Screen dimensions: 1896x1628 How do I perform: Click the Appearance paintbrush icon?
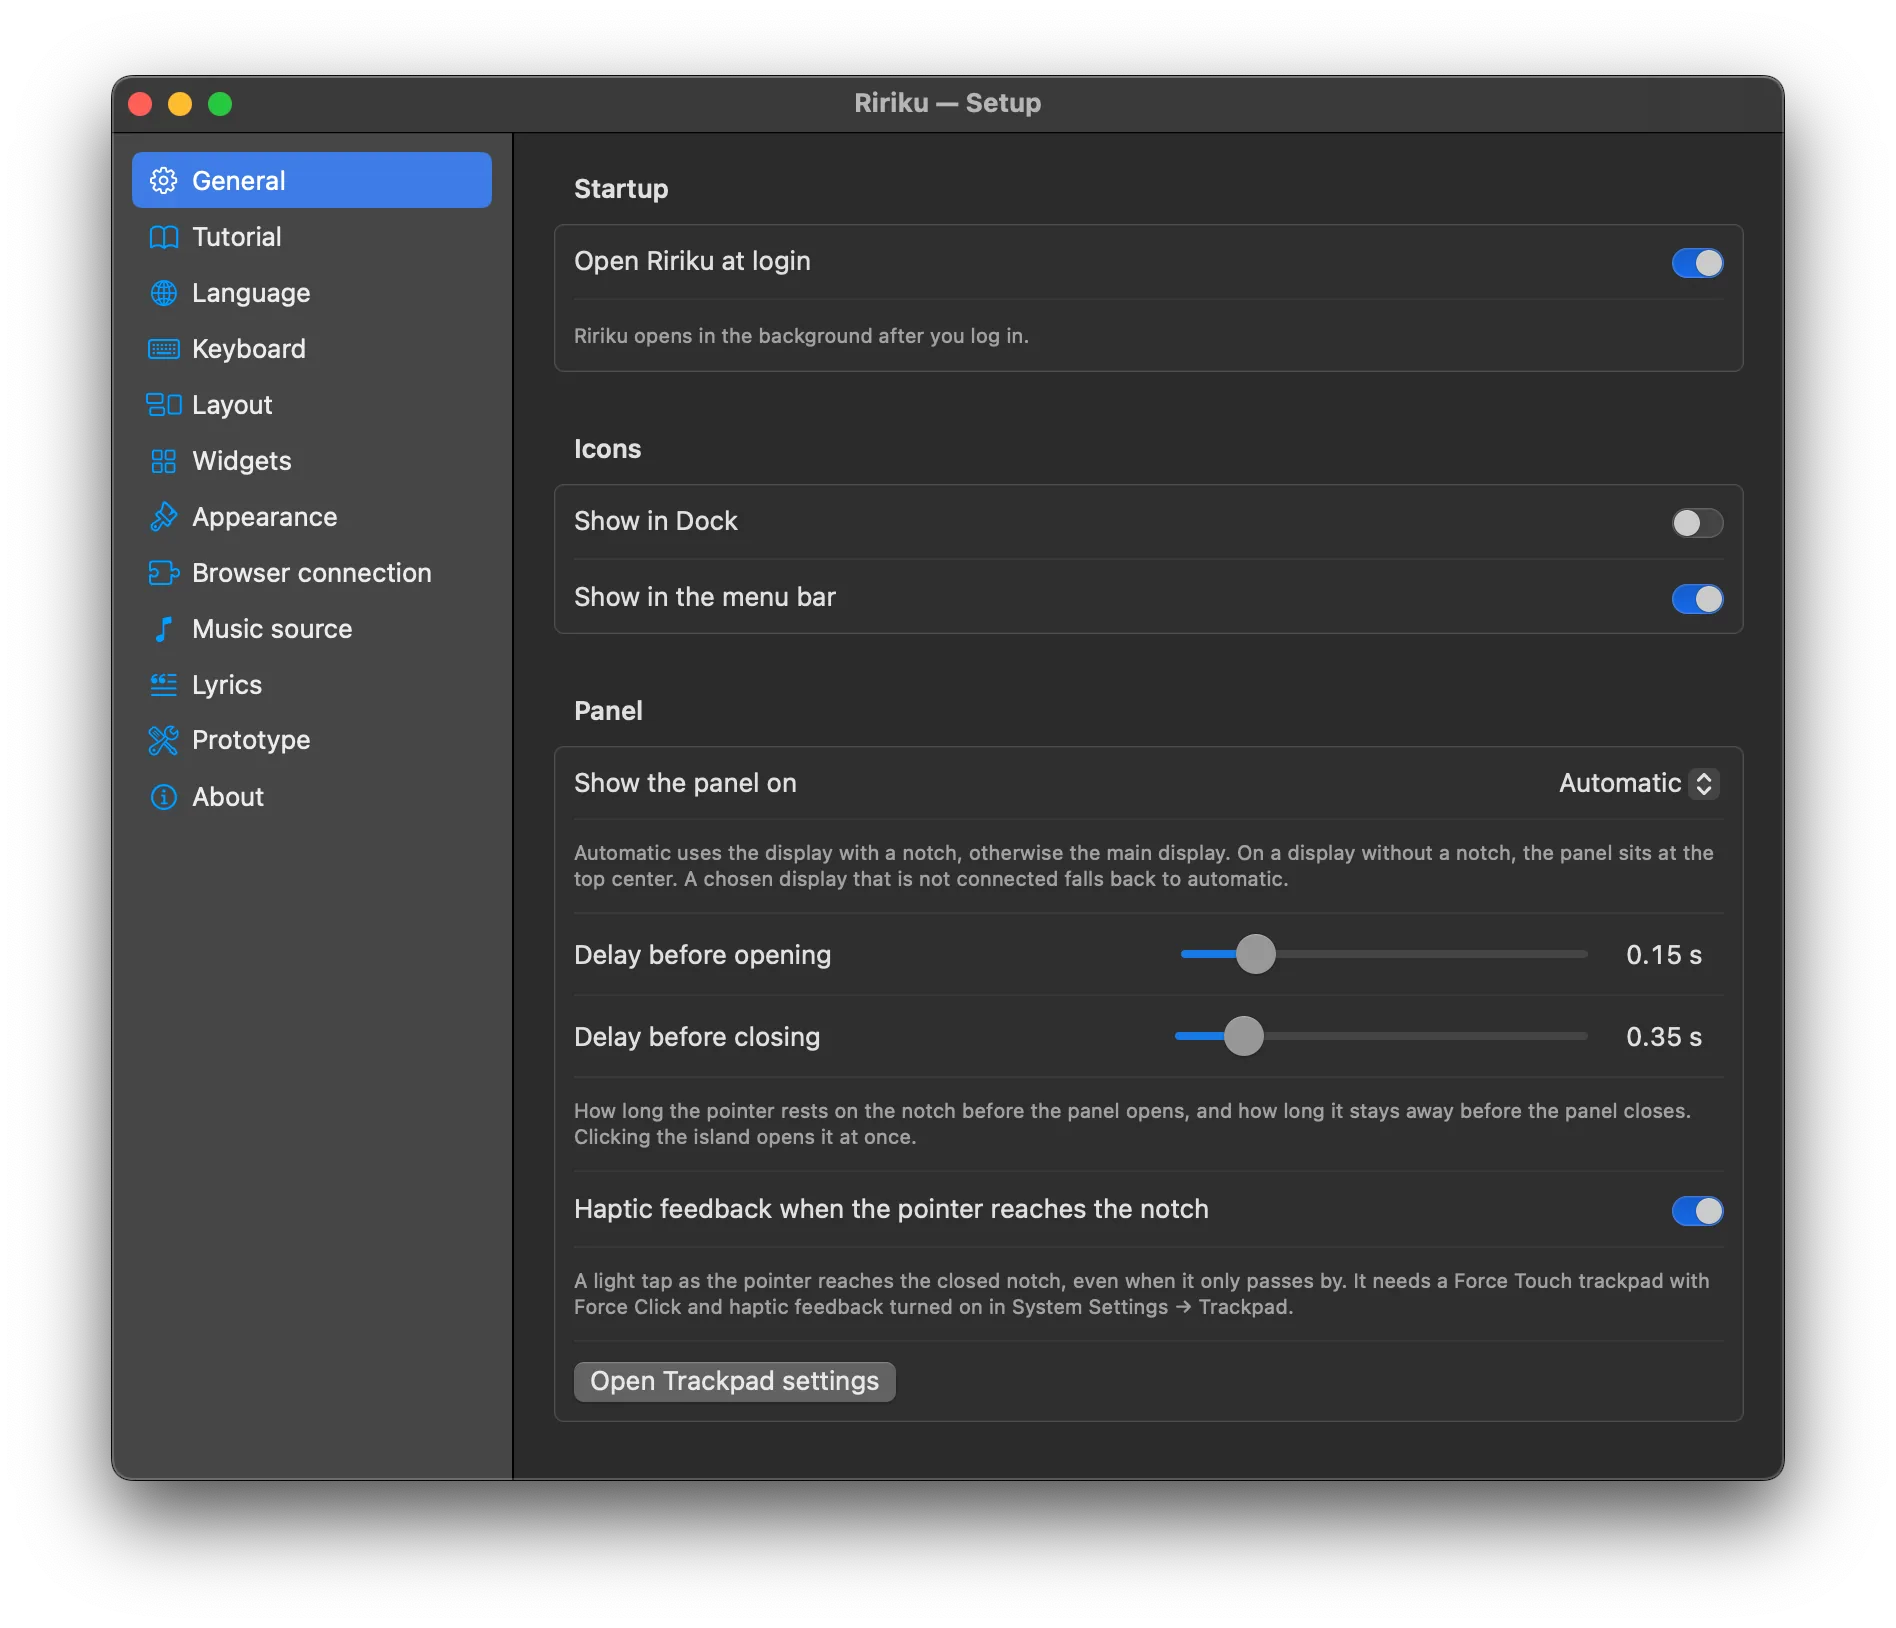(163, 517)
